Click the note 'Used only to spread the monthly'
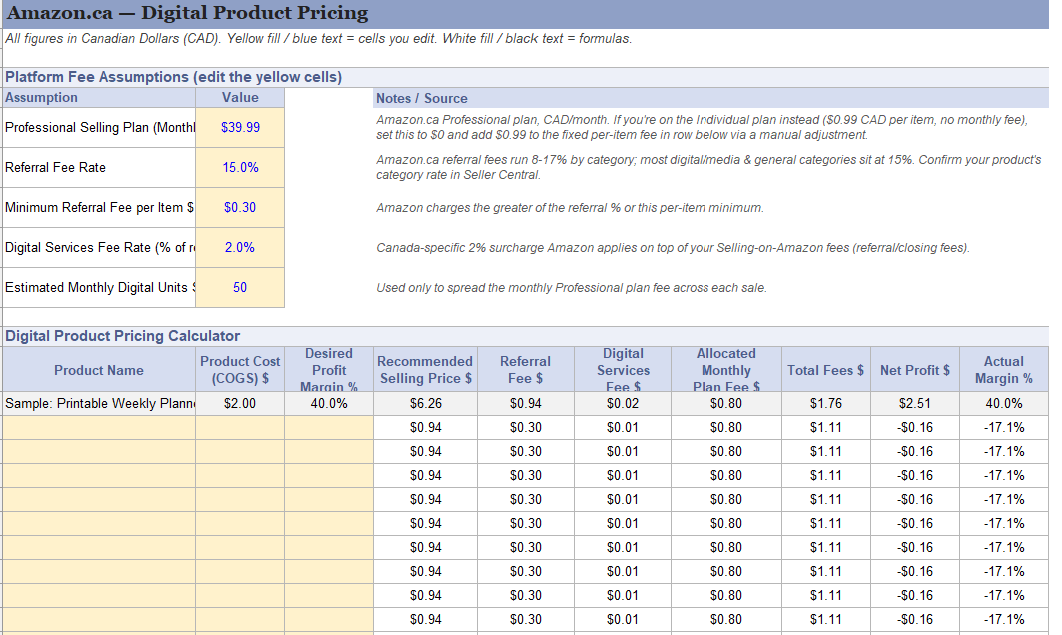Screen dimensions: 1062x635 (x=571, y=288)
